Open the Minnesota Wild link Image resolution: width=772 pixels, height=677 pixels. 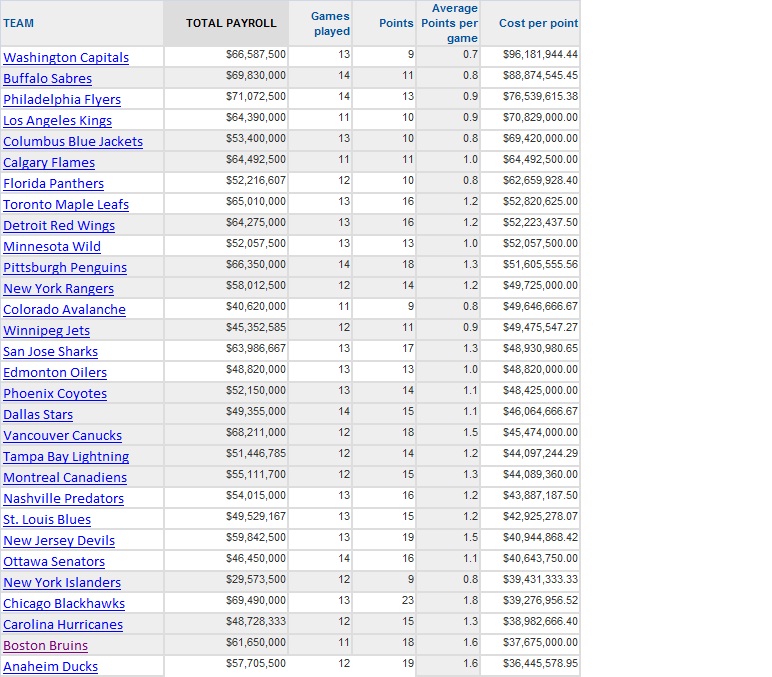(52, 247)
